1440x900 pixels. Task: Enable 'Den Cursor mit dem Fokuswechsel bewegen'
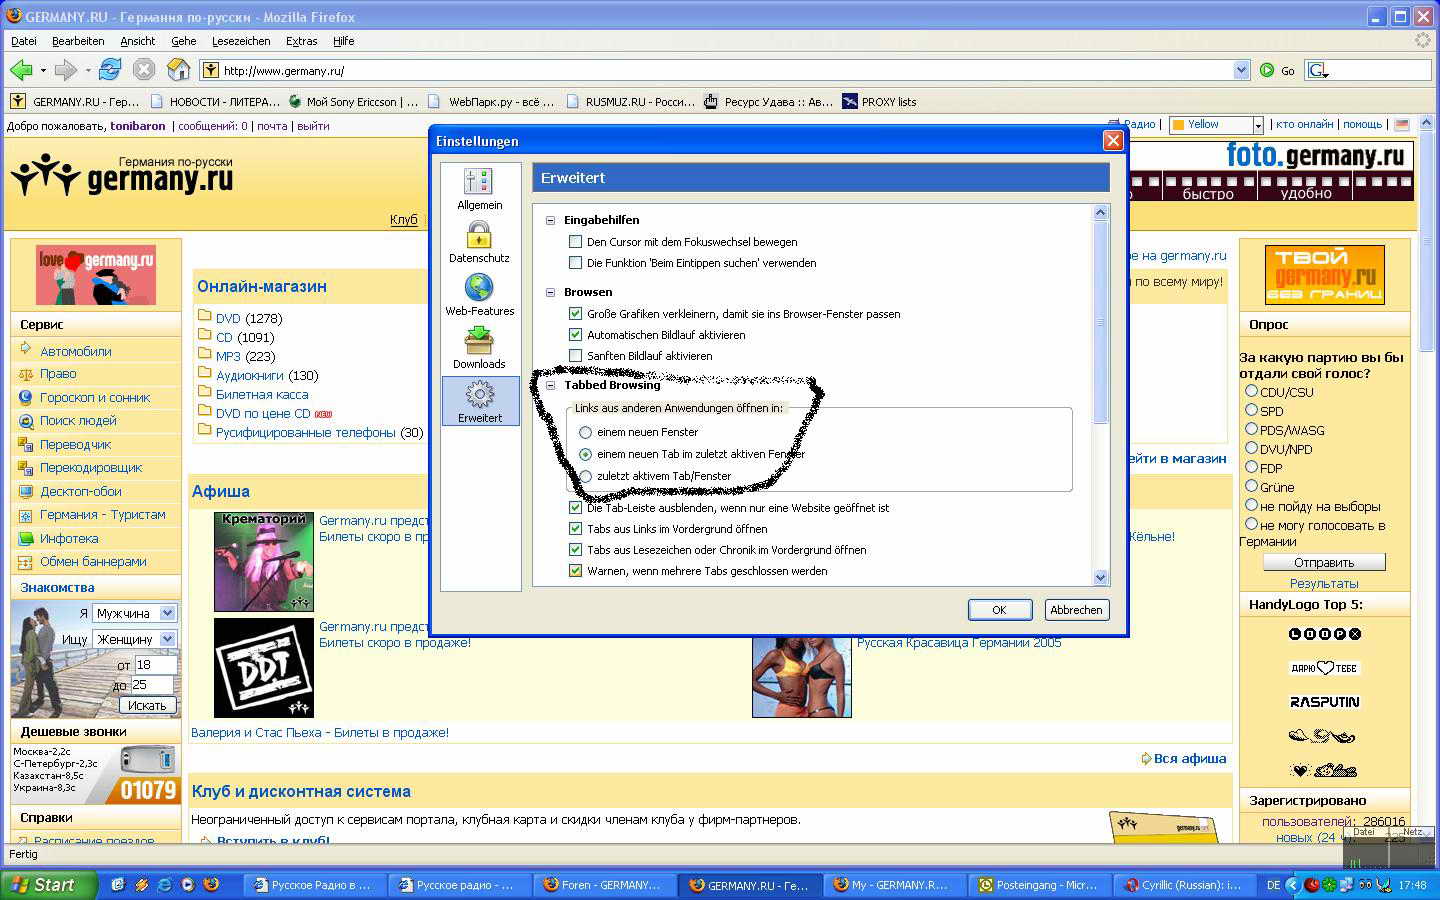(x=575, y=242)
